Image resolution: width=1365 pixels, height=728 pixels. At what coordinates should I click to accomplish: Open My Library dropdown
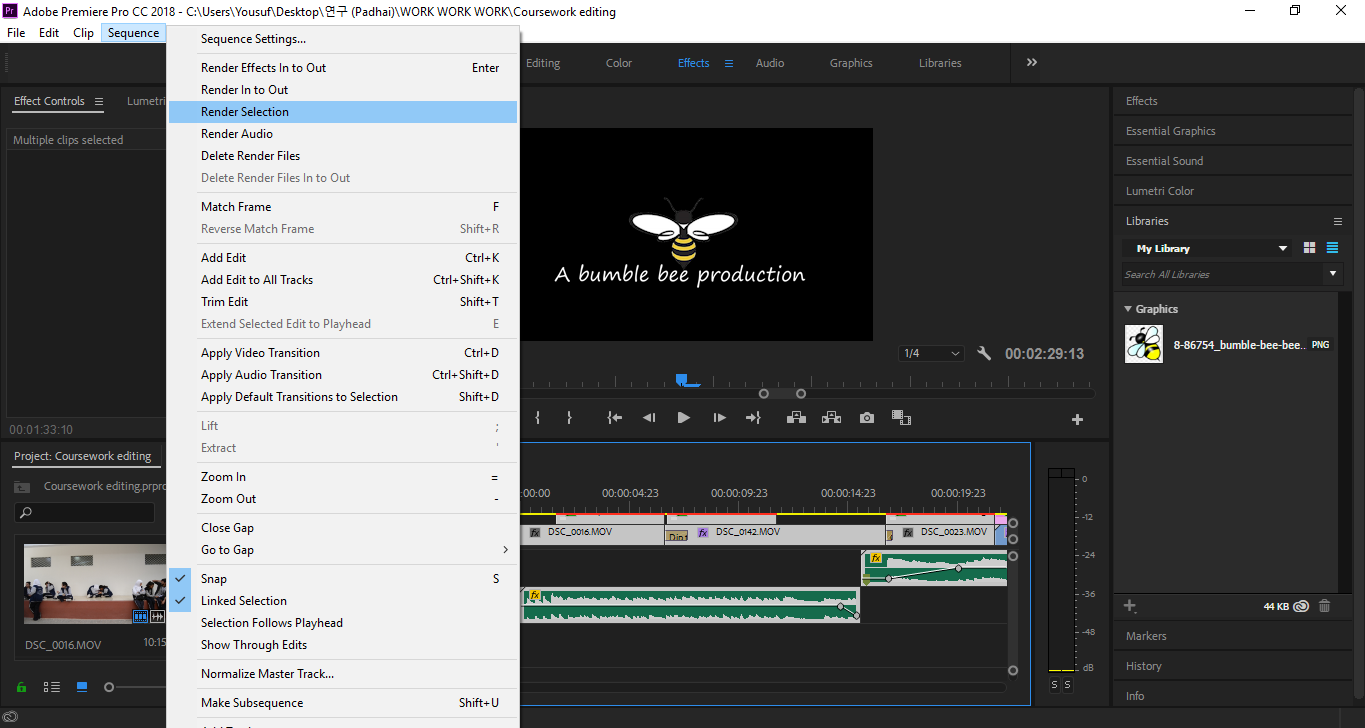[1207, 248]
